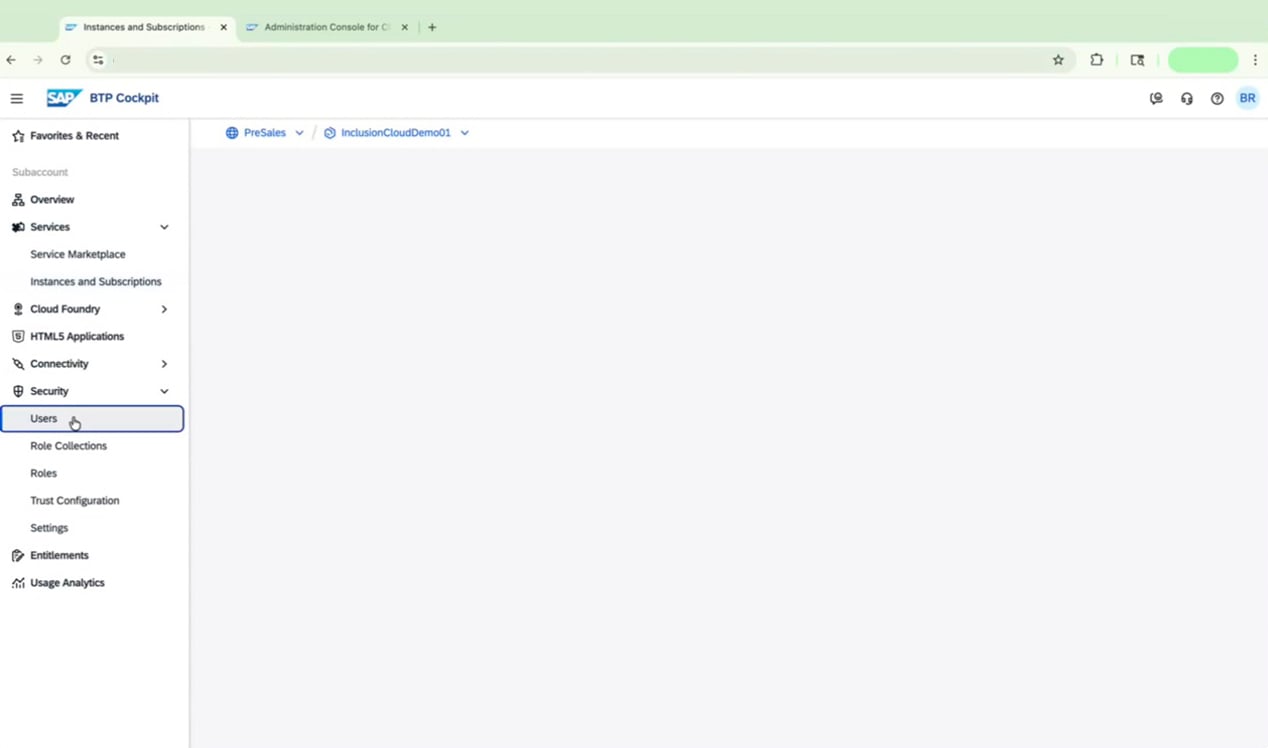The height and width of the screenshot is (748, 1268).
Task: Click the Cloud Foundry icon
Action: (x=18, y=309)
